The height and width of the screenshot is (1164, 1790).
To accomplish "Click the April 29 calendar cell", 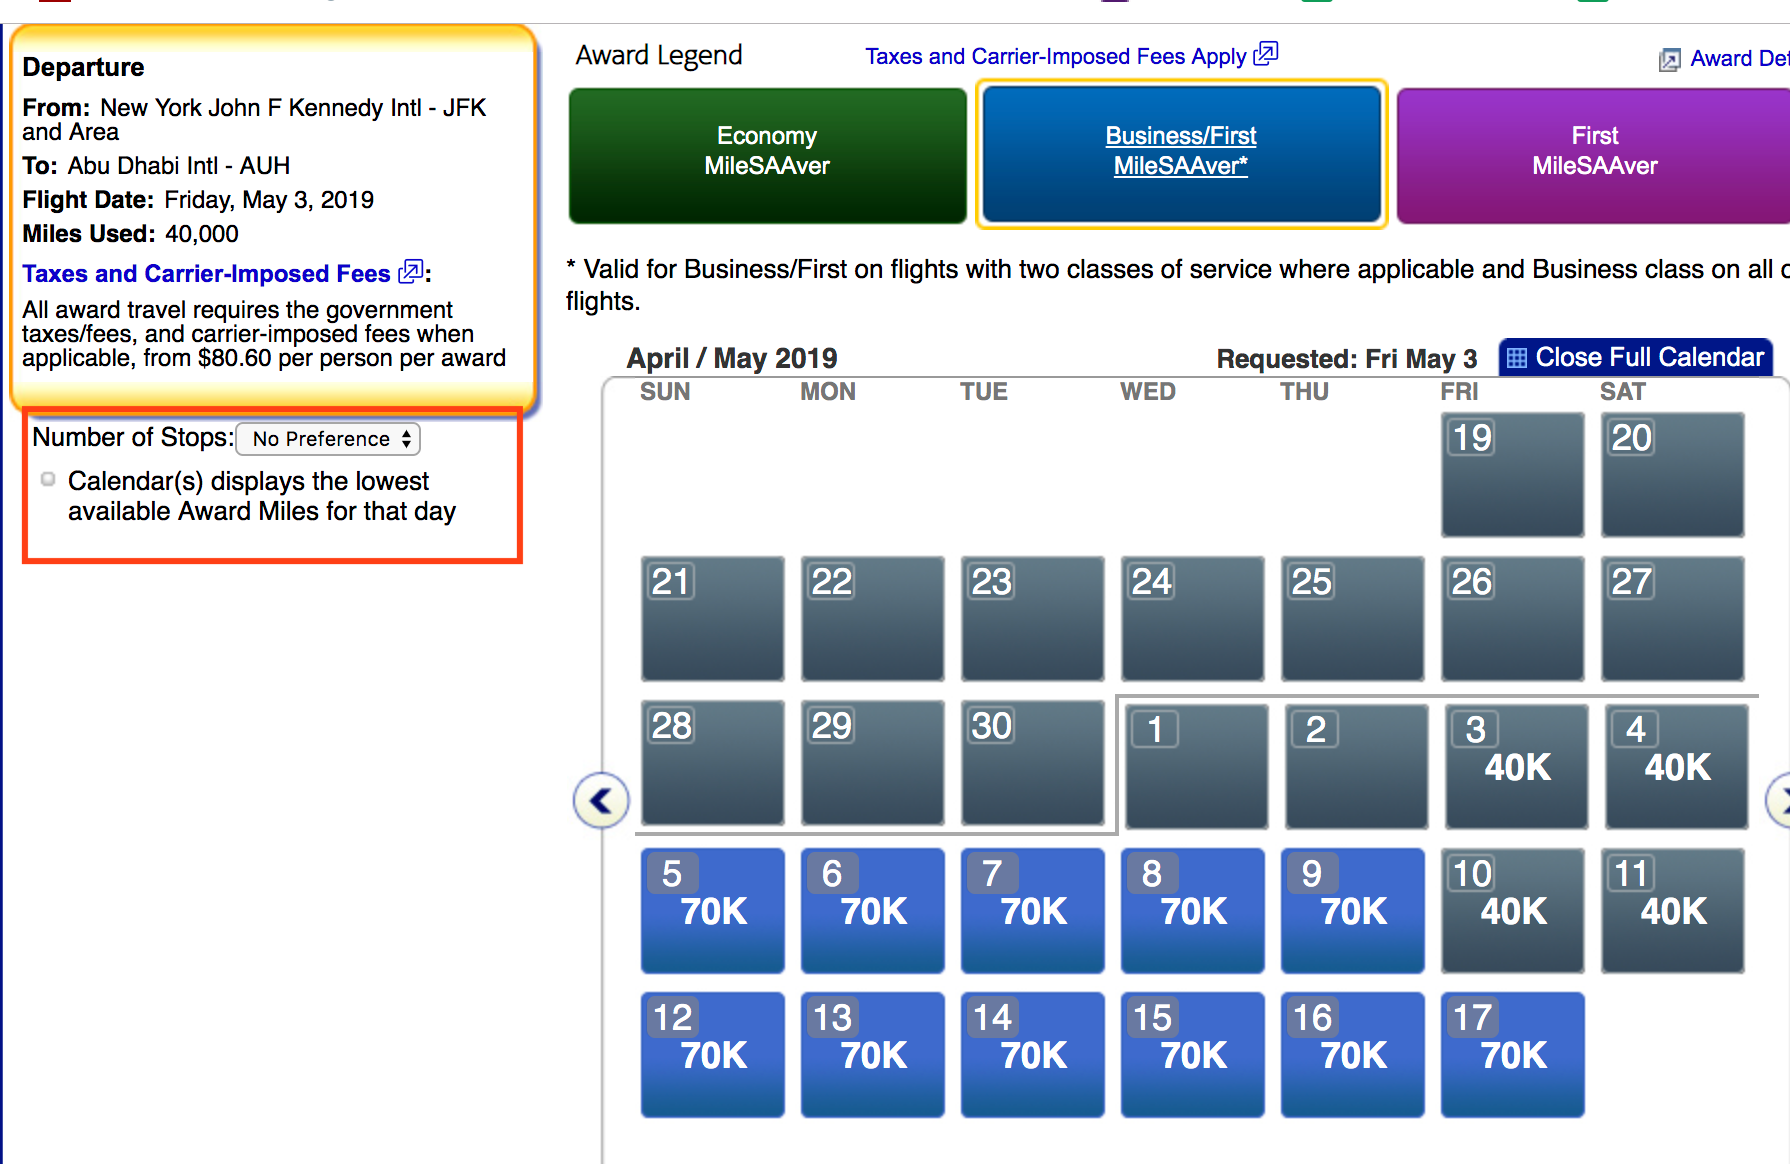I will 873,763.
